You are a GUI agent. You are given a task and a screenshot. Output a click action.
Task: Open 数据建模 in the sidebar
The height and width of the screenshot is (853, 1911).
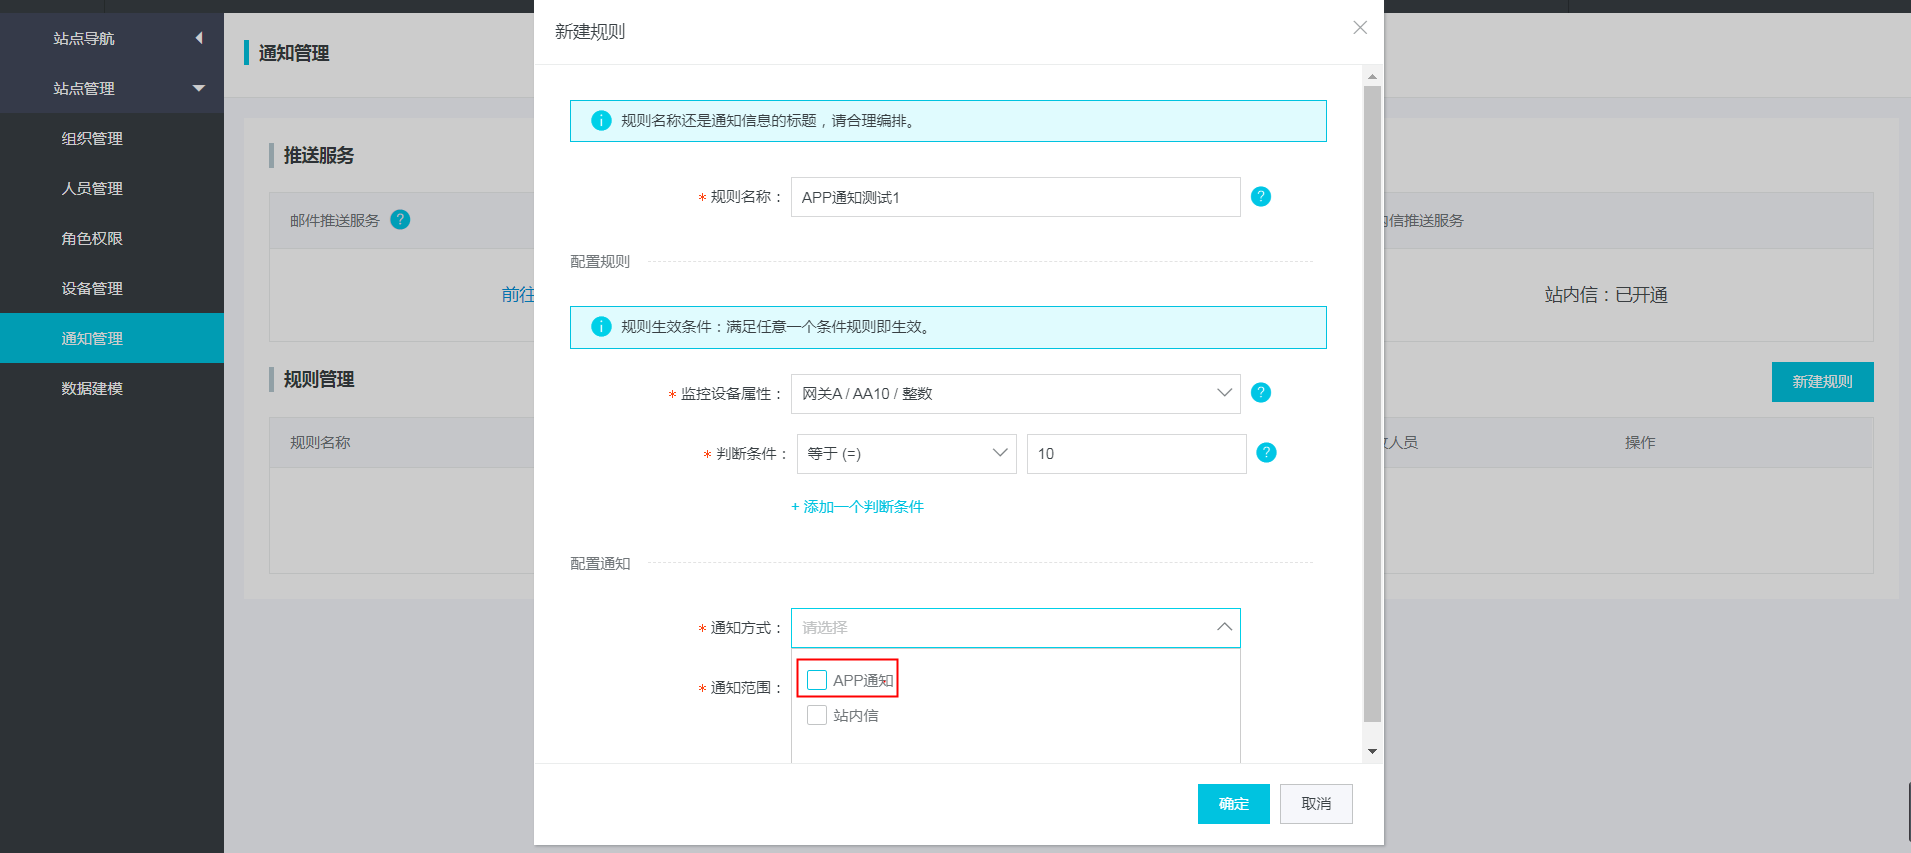(x=112, y=388)
